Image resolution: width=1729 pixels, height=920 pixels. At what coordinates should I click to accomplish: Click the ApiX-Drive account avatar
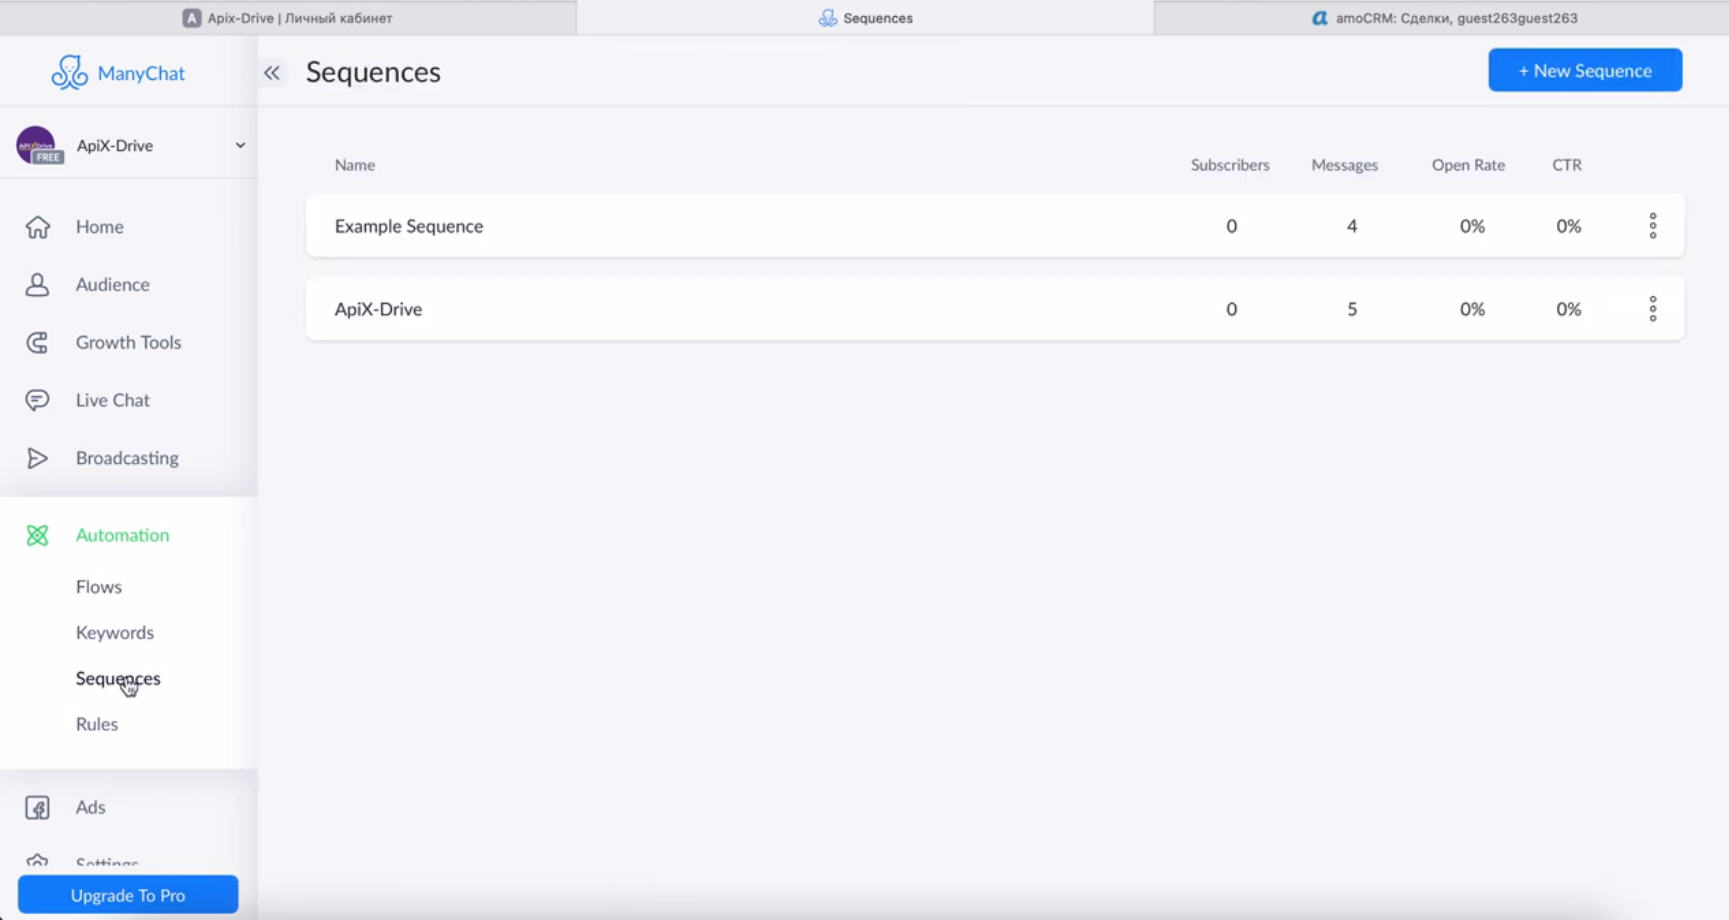[37, 145]
